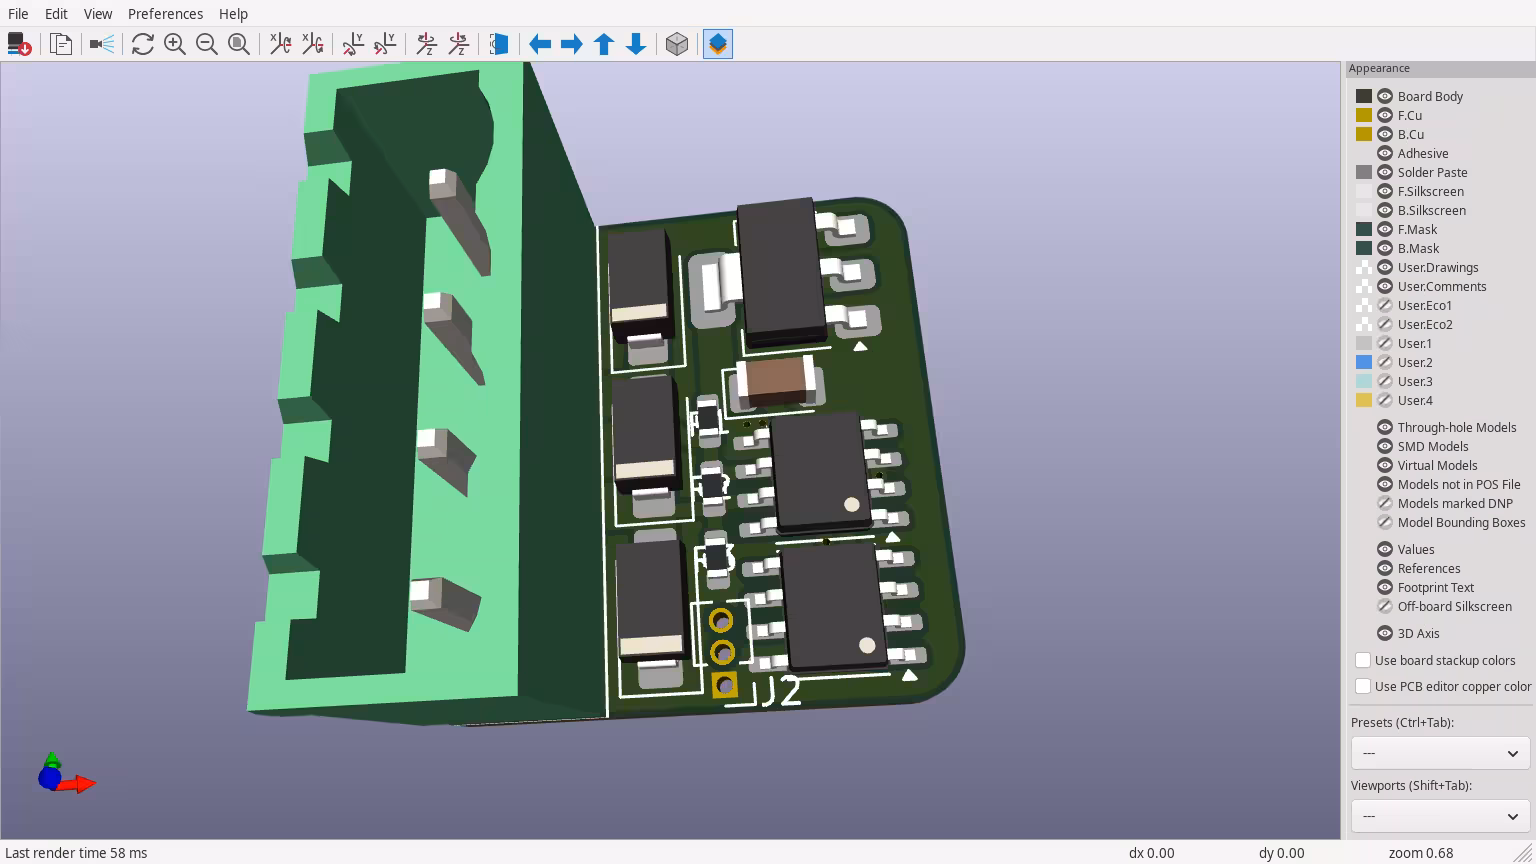Image resolution: width=1536 pixels, height=864 pixels.
Task: Open the Preferences menu
Action: point(165,14)
